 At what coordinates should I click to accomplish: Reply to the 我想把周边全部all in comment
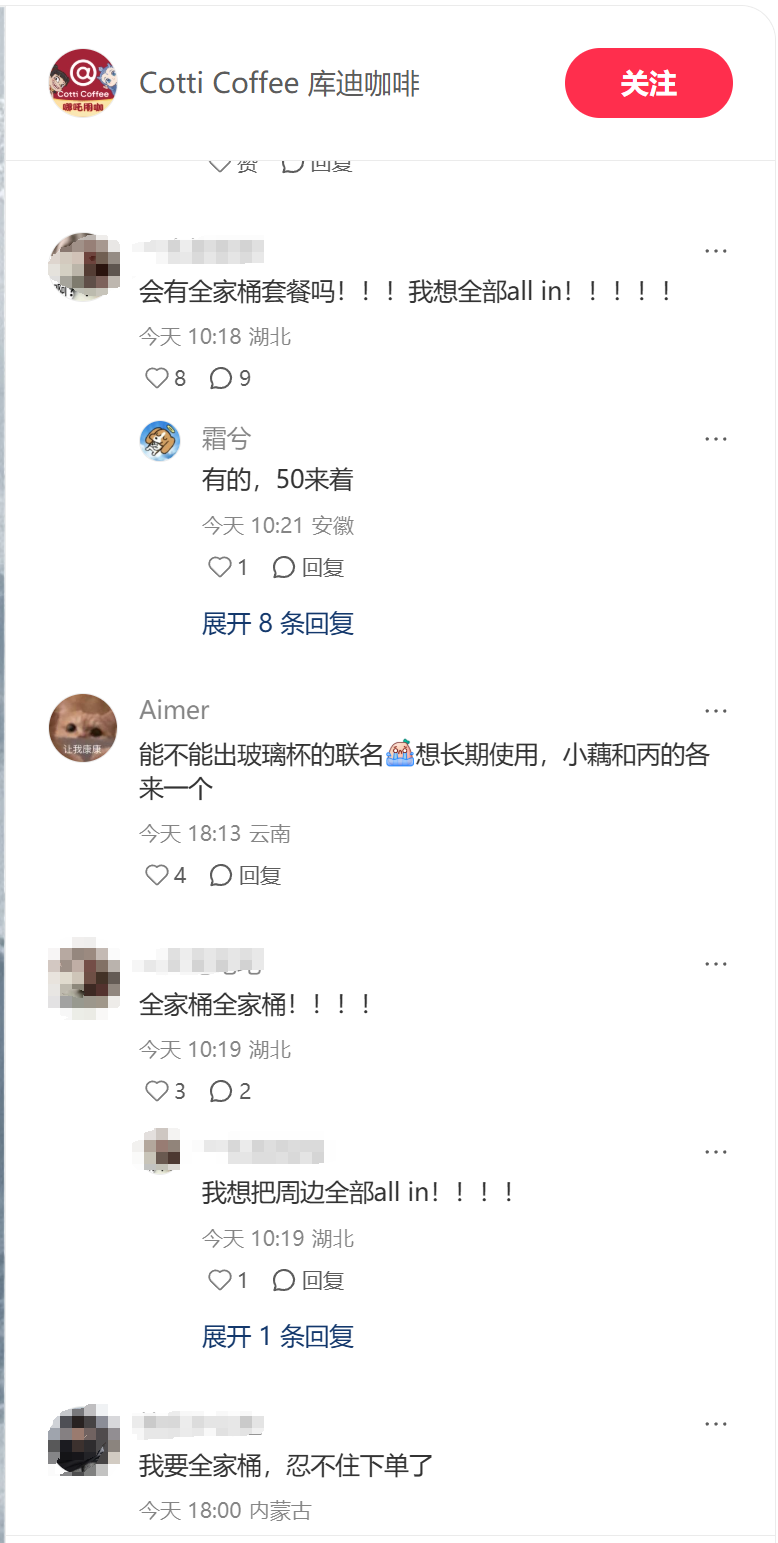click(308, 1280)
